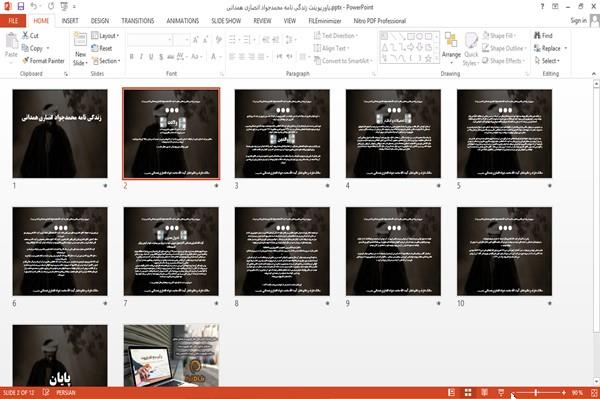This screenshot has height=399, width=600.
Task: Click Decrease Font Size icon
Action: [x=206, y=39]
